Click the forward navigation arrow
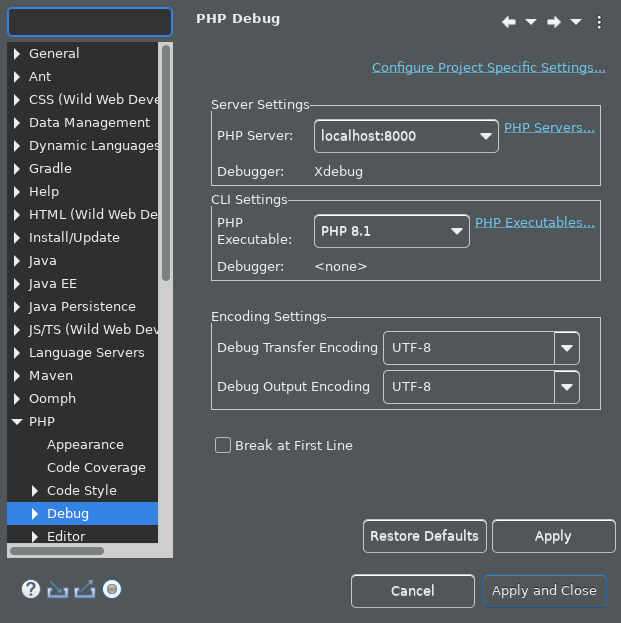621x623 pixels. (553, 22)
